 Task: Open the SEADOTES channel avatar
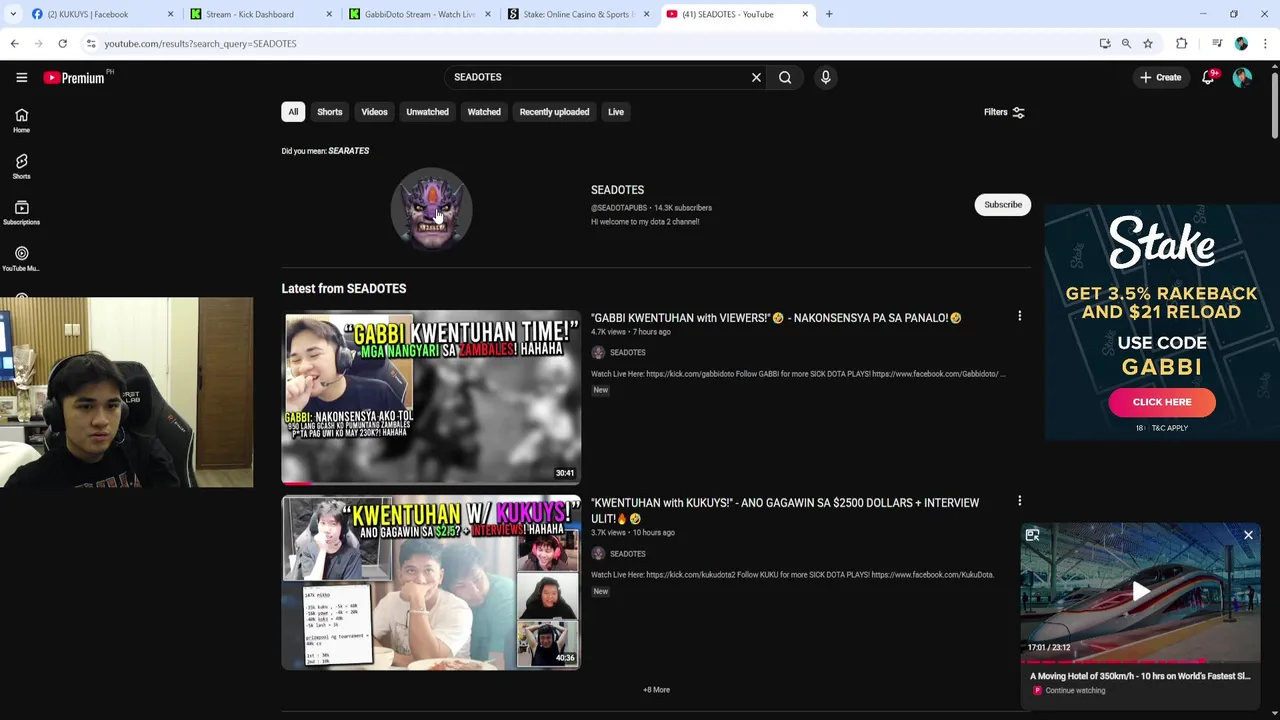coord(431,208)
